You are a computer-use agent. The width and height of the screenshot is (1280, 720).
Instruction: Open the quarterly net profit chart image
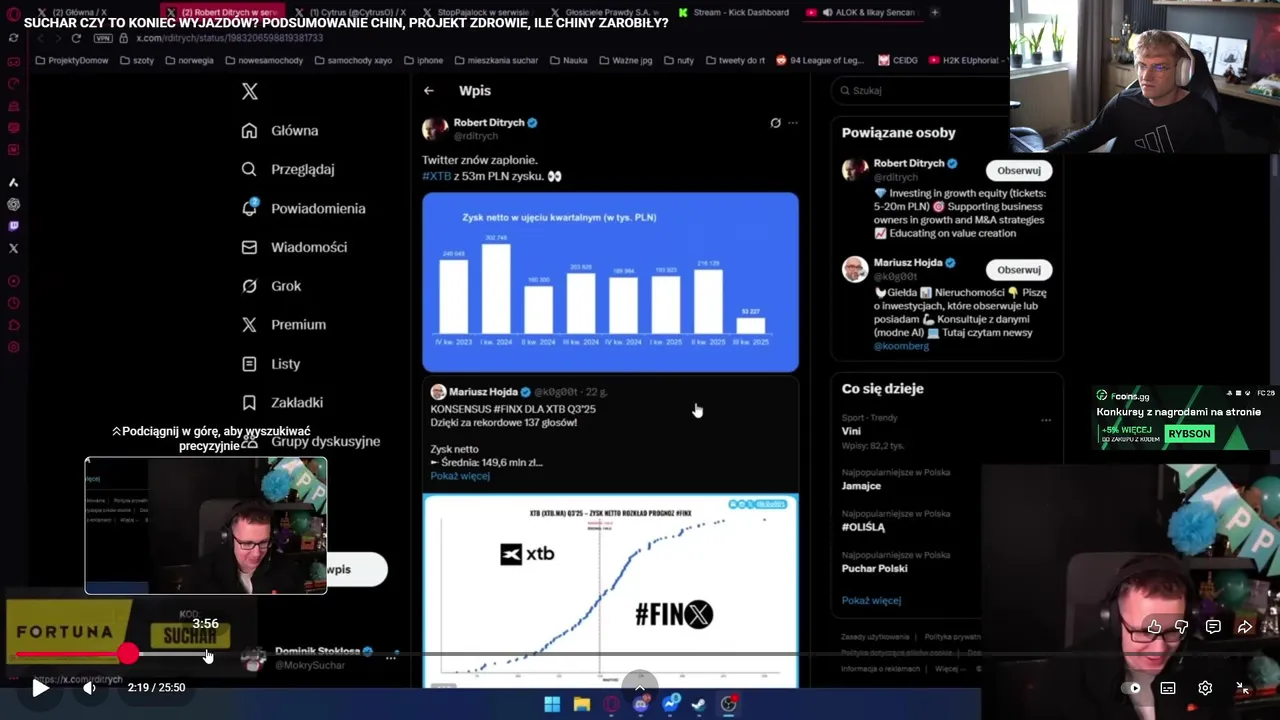(x=610, y=282)
